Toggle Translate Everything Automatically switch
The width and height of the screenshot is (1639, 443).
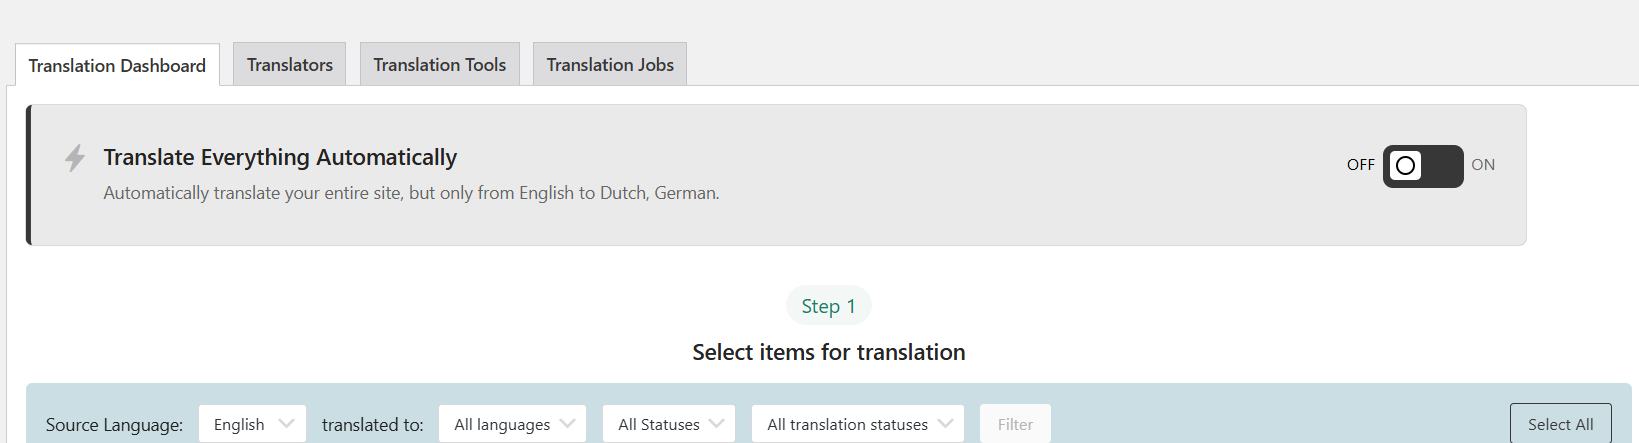(1423, 165)
